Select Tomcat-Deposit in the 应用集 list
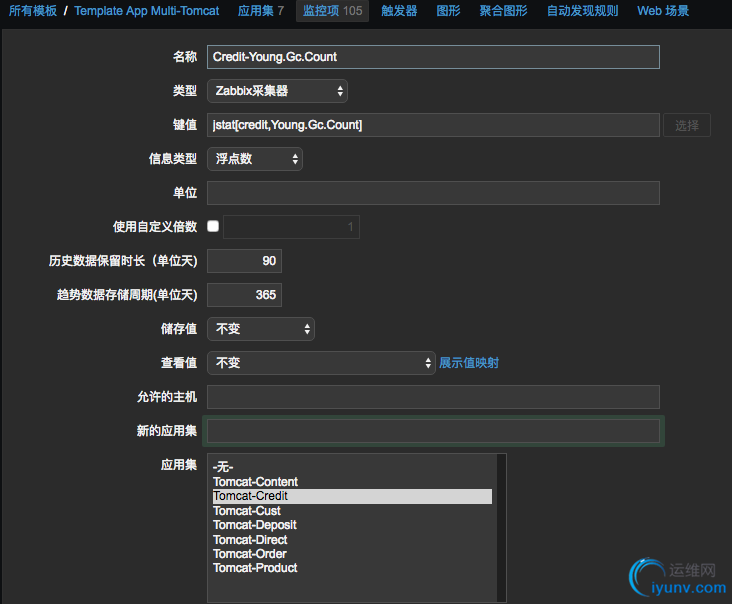 point(352,525)
